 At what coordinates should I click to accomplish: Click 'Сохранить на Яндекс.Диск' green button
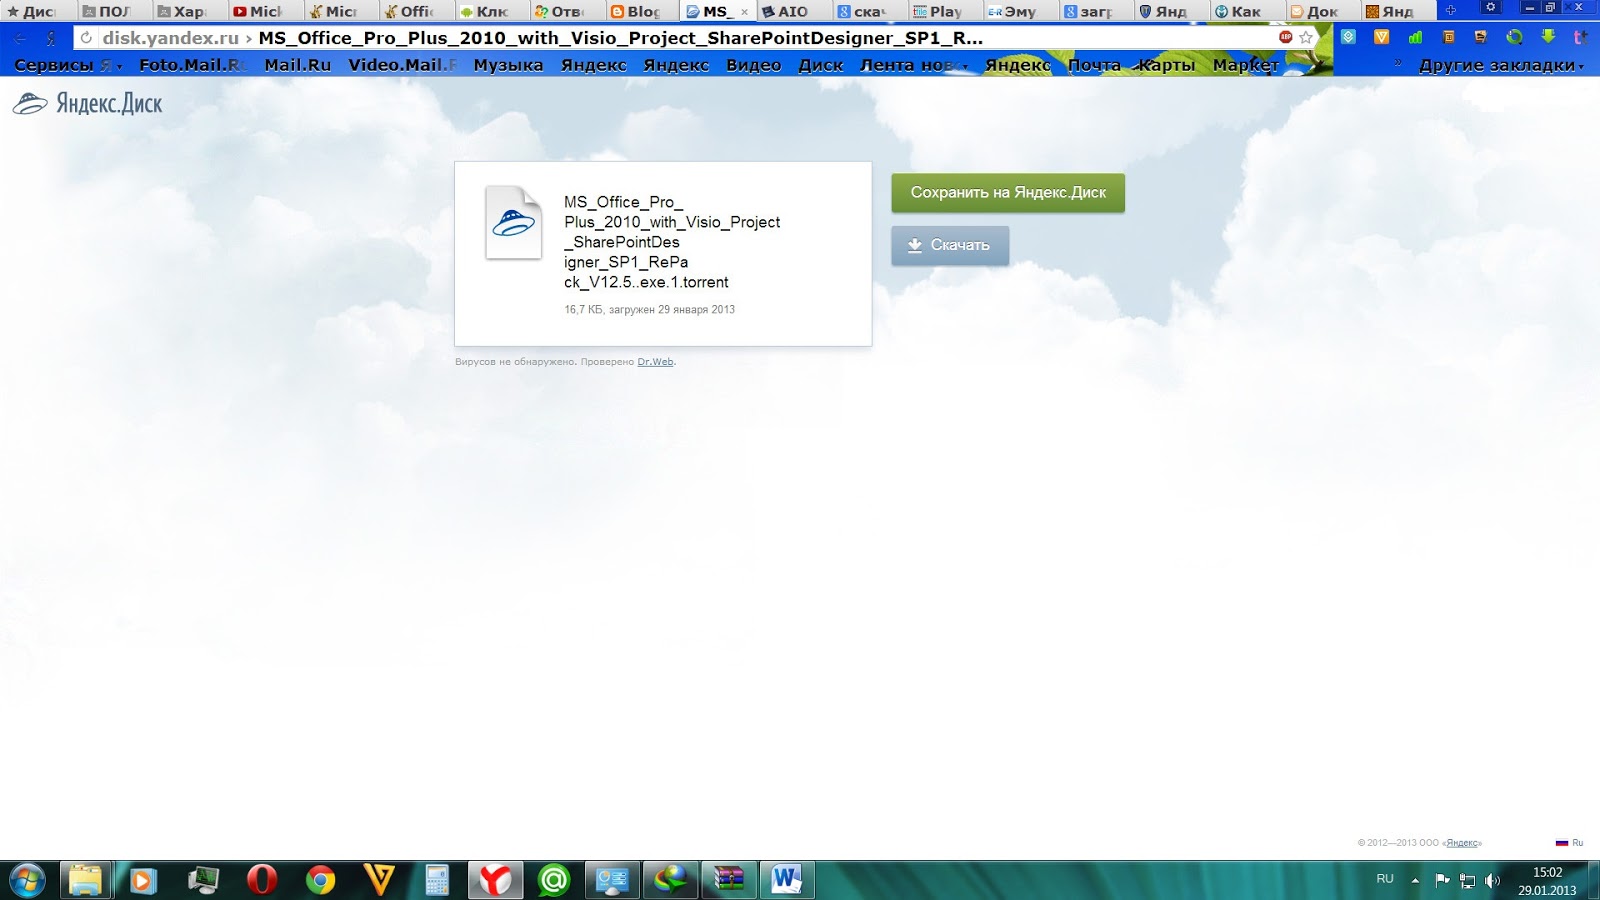click(x=1008, y=193)
